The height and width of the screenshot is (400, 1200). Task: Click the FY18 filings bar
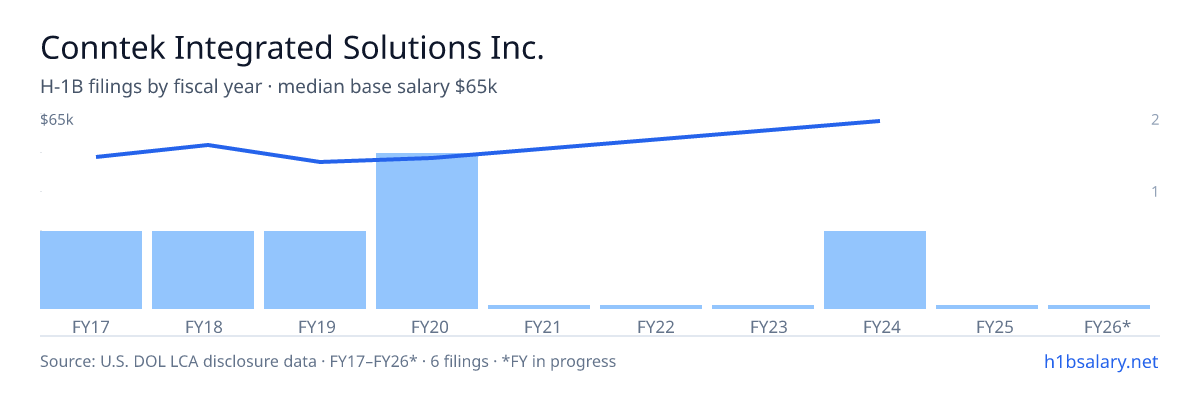click(x=203, y=270)
